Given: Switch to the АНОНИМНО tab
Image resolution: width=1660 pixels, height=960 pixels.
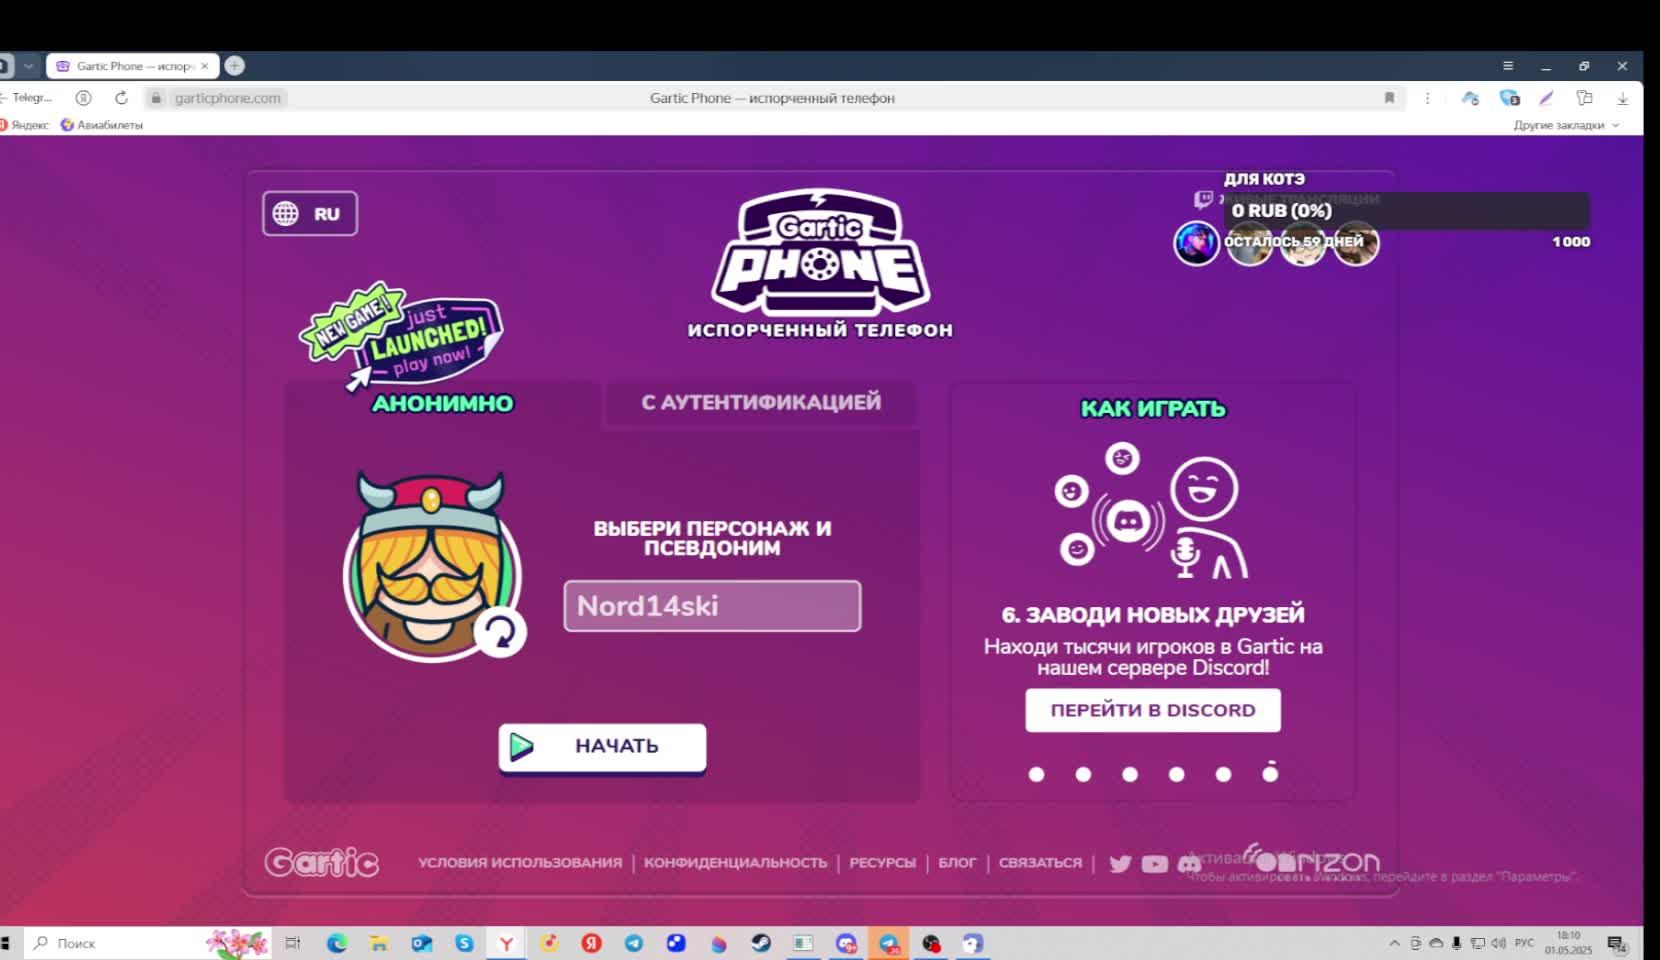Looking at the screenshot, I should (x=443, y=403).
